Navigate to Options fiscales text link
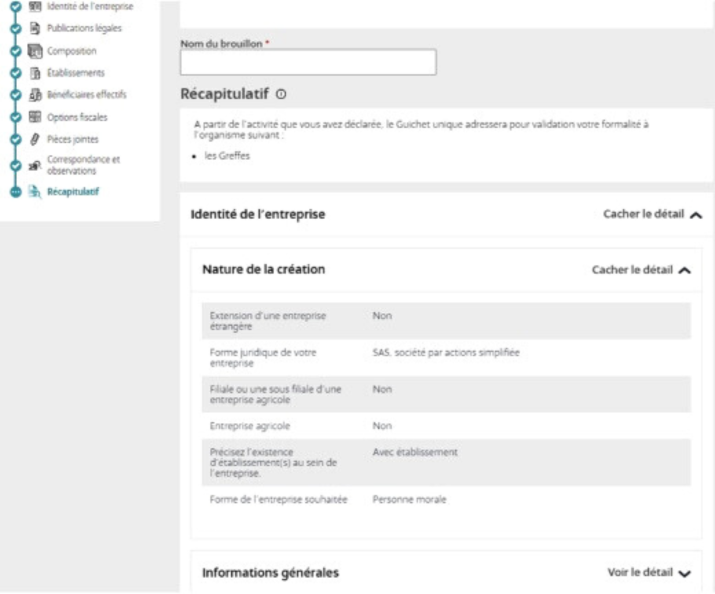Screen dimensions: 715x594 77,117
